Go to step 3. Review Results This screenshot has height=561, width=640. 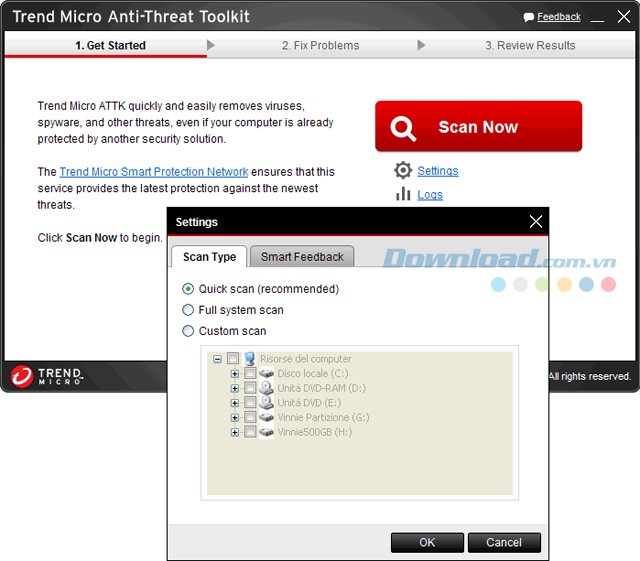pos(530,45)
